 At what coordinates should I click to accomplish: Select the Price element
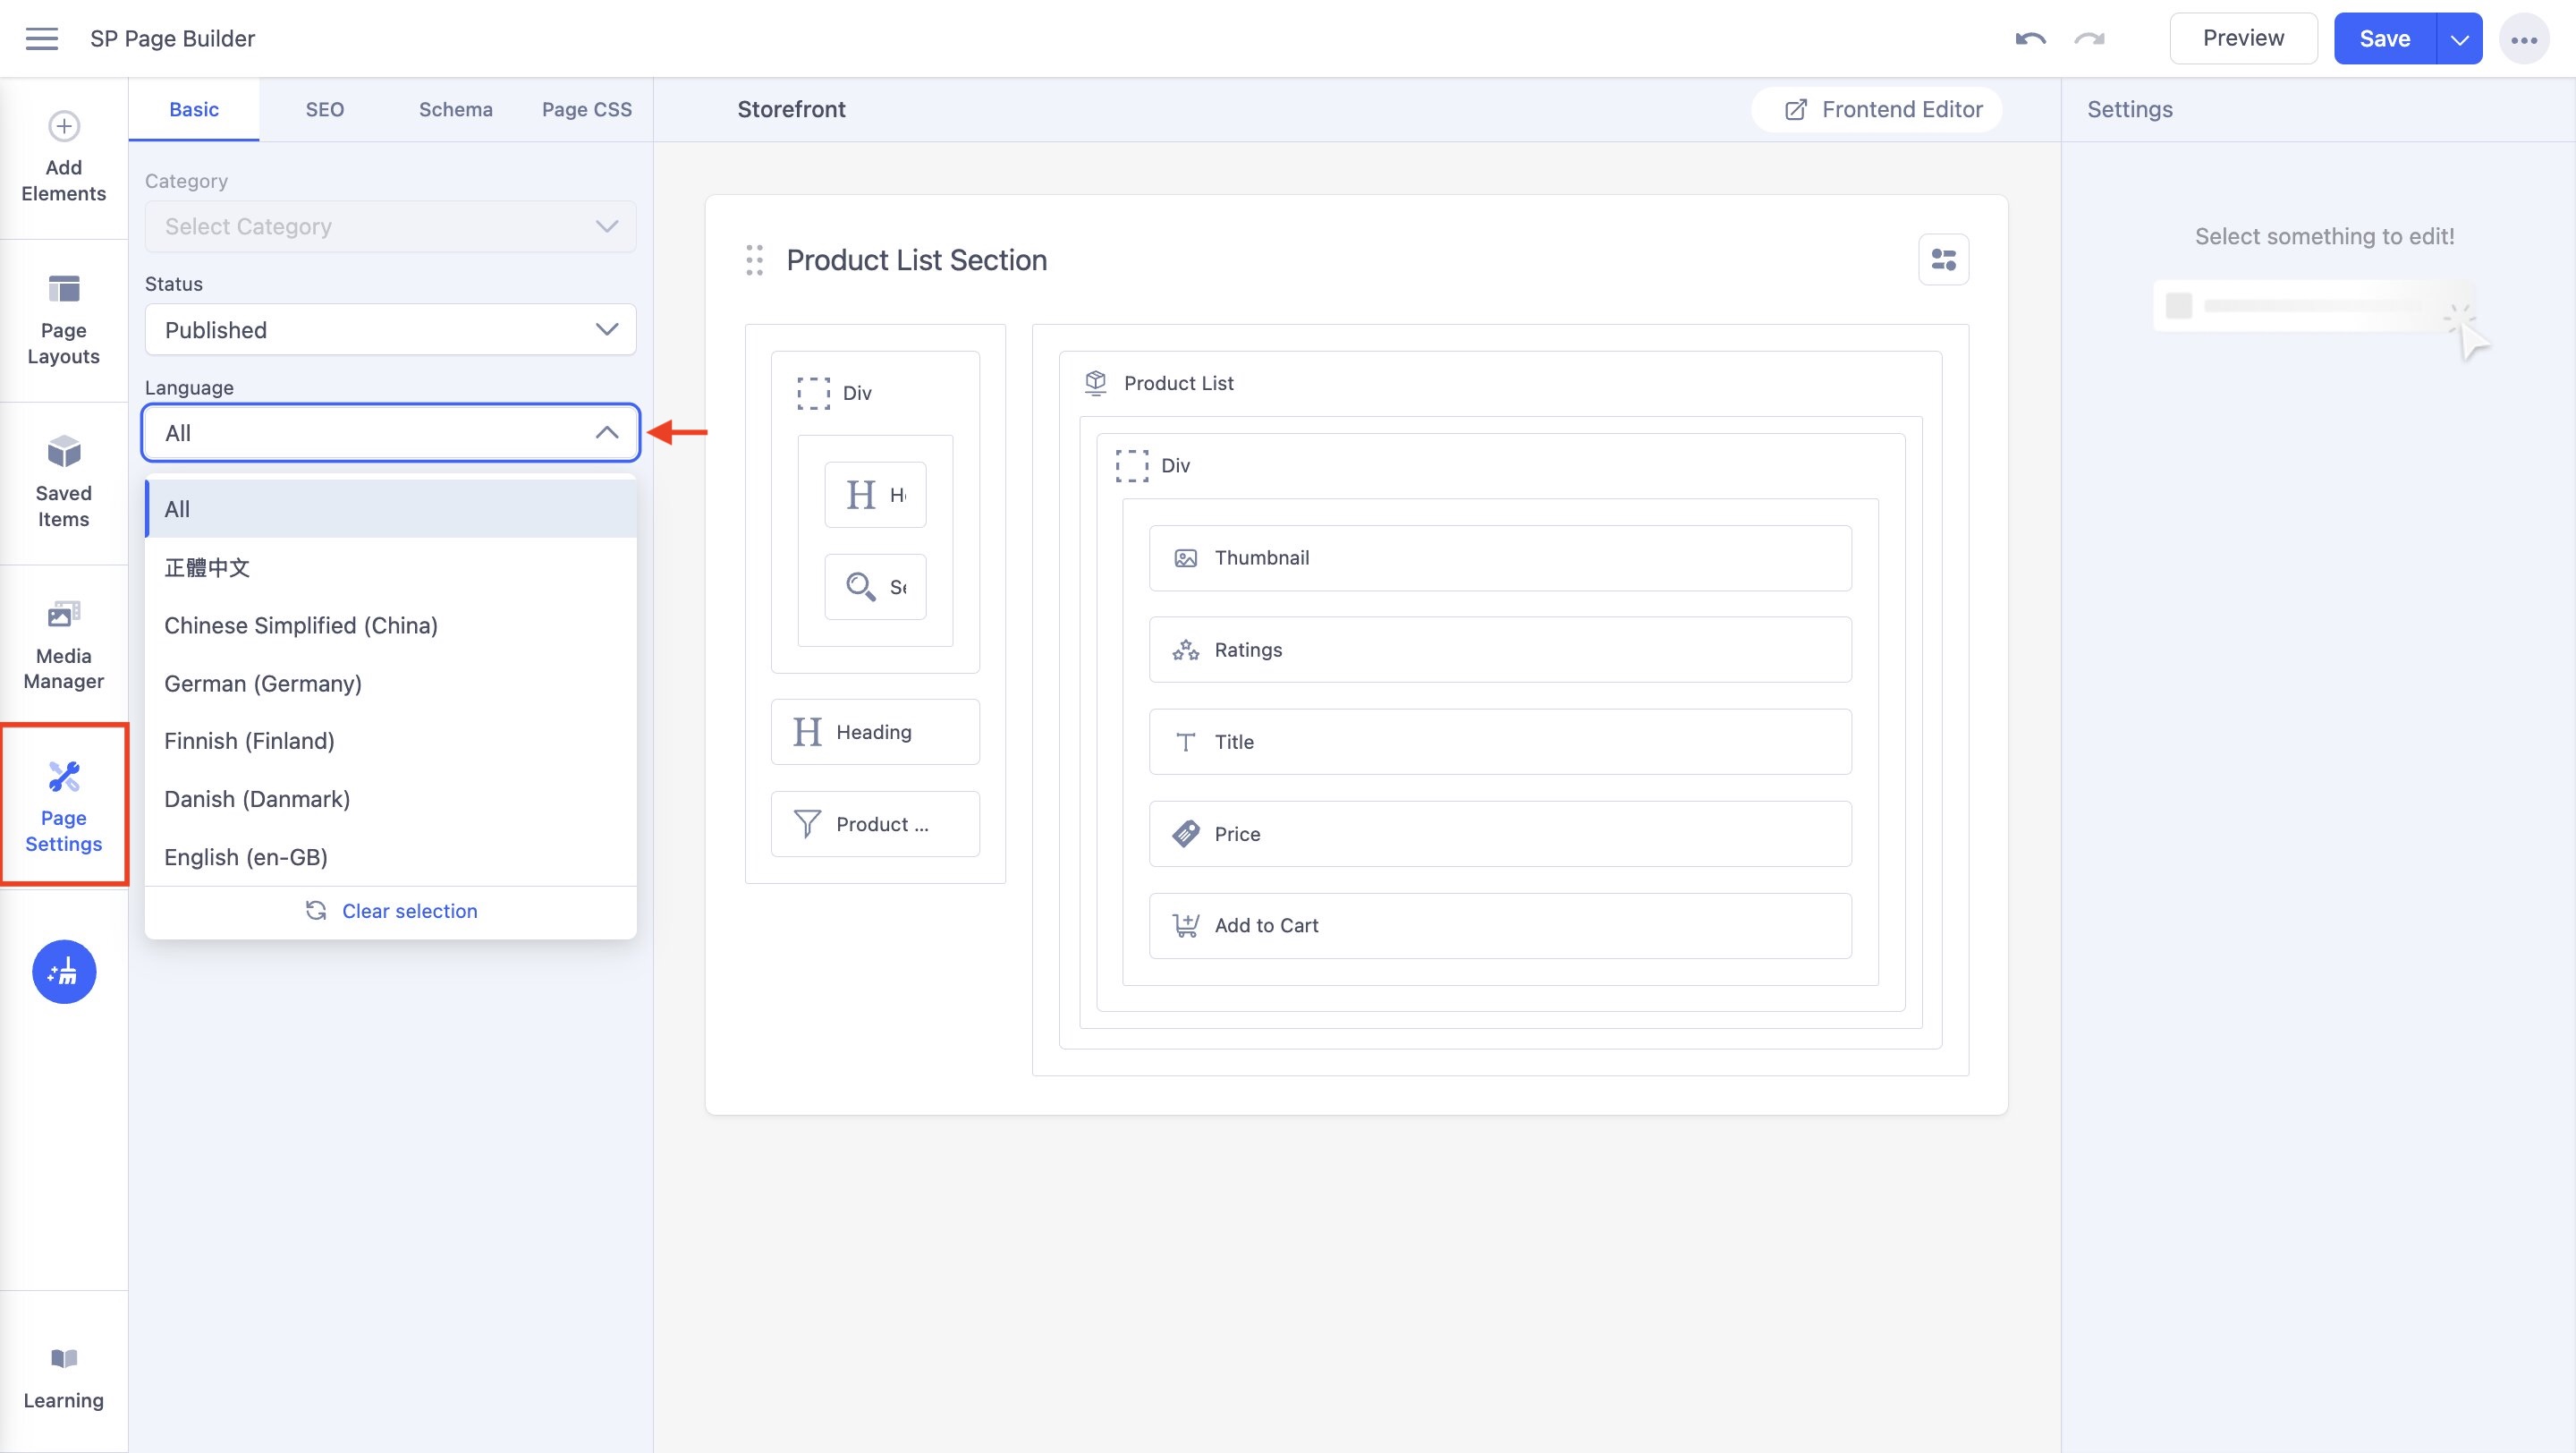point(1500,834)
